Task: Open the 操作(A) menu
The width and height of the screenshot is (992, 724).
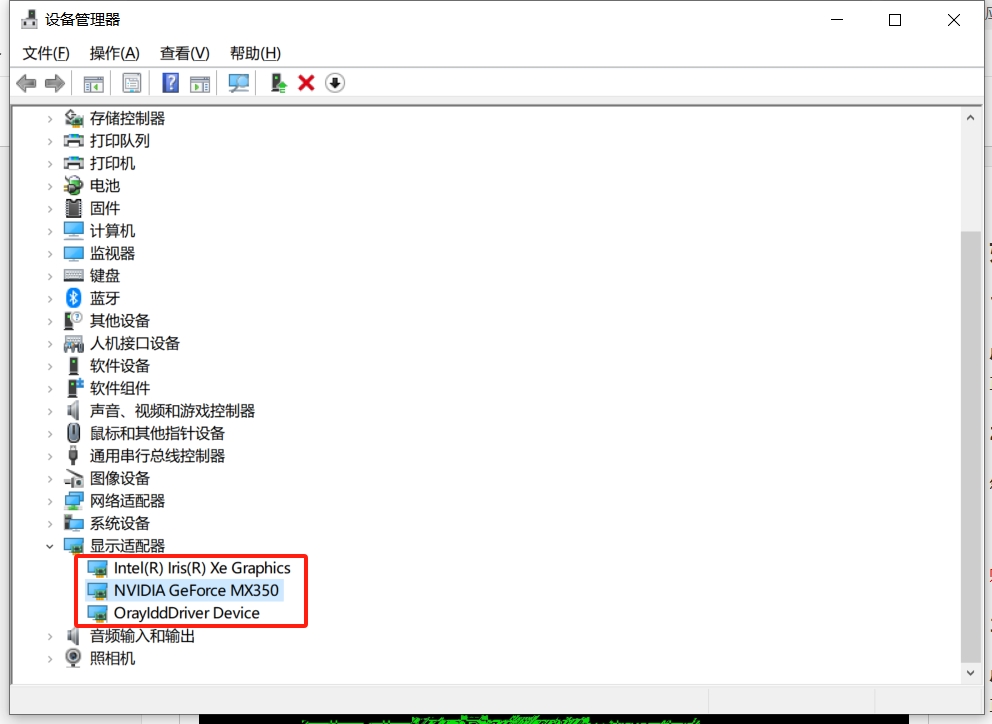Action: pyautogui.click(x=115, y=53)
